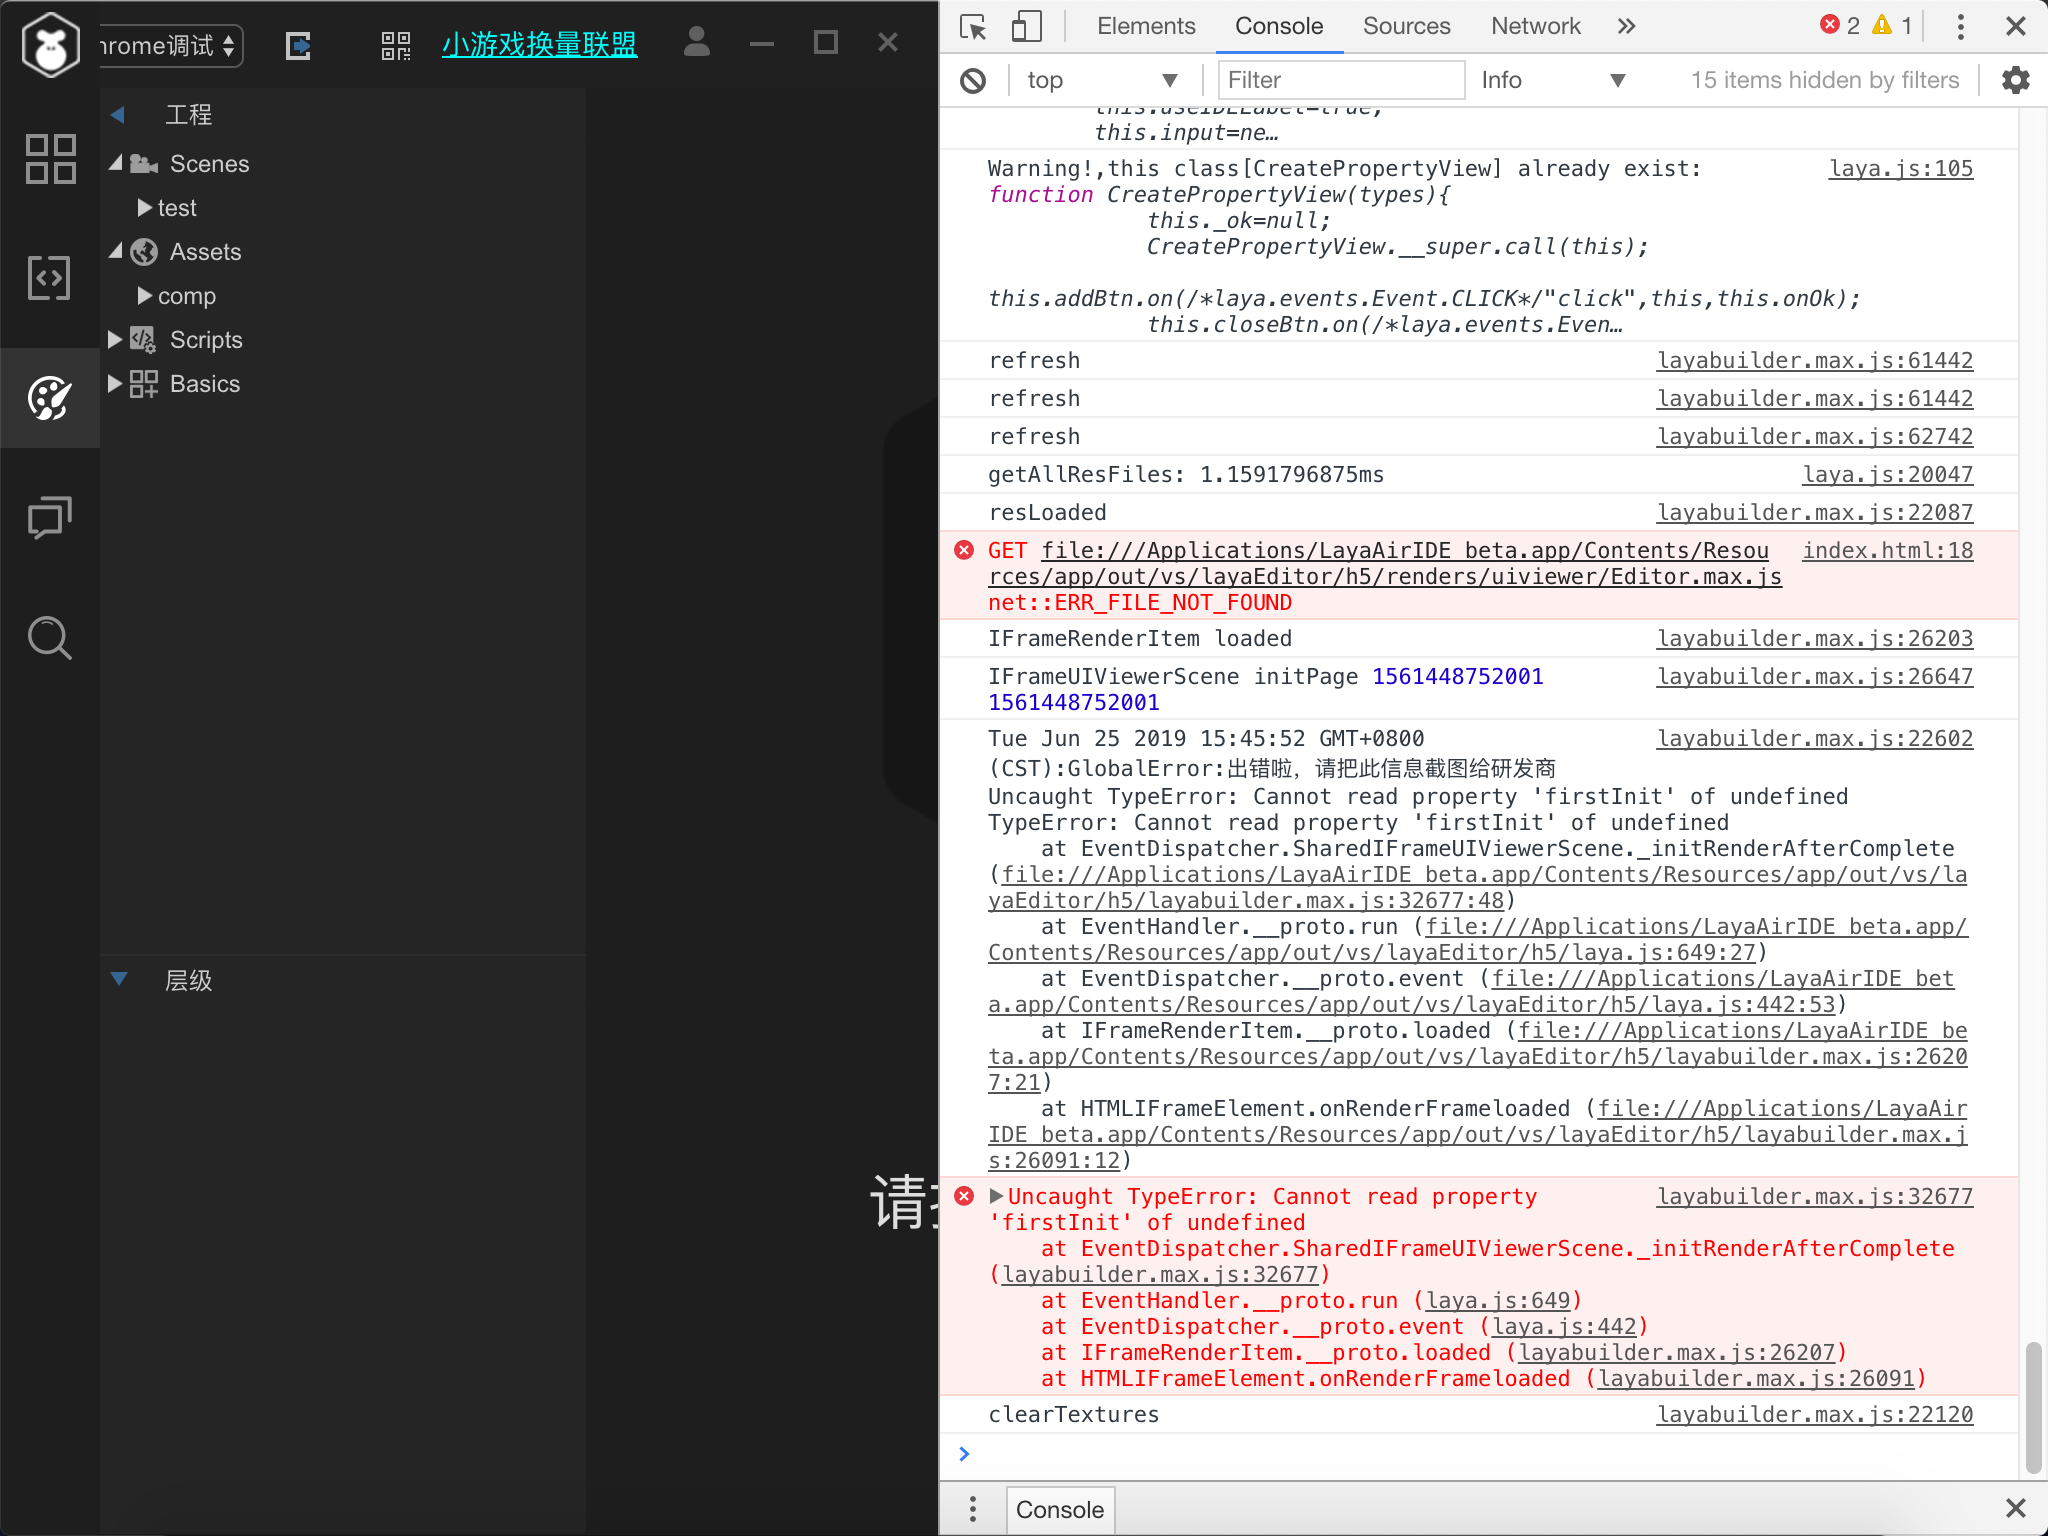2048x1536 pixels.
Task: Toggle the device toolbar icon
Action: [x=1027, y=26]
